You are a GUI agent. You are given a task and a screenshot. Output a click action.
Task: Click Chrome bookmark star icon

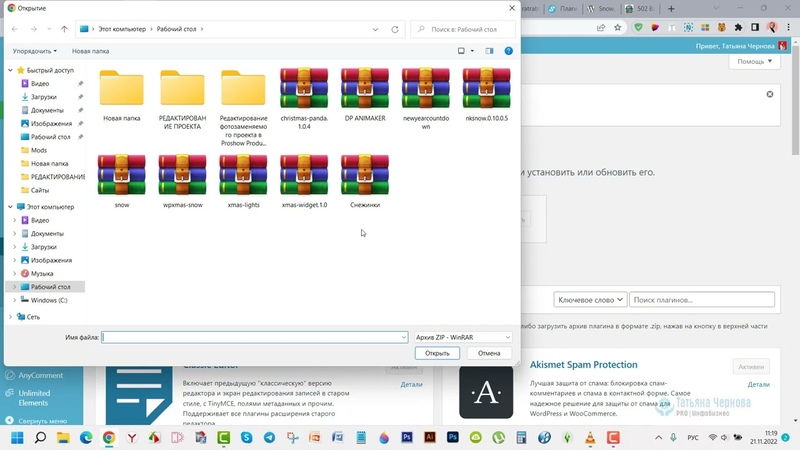pyautogui.click(x=618, y=28)
